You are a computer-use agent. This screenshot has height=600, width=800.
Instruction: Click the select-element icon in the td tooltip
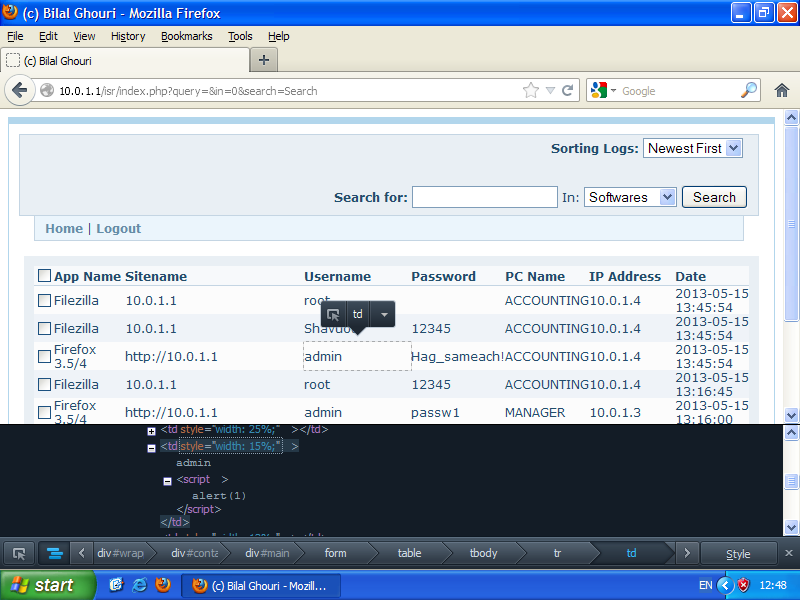(x=333, y=314)
